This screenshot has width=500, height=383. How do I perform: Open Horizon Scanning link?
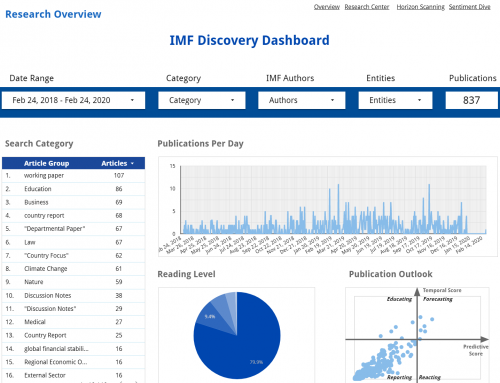420,7
